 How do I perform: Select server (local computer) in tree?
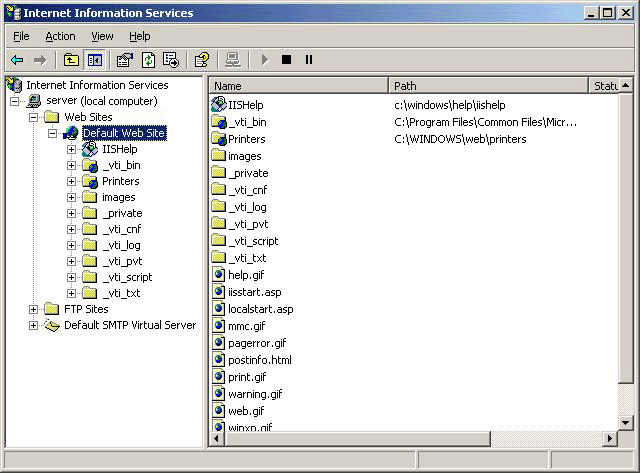coord(102,101)
